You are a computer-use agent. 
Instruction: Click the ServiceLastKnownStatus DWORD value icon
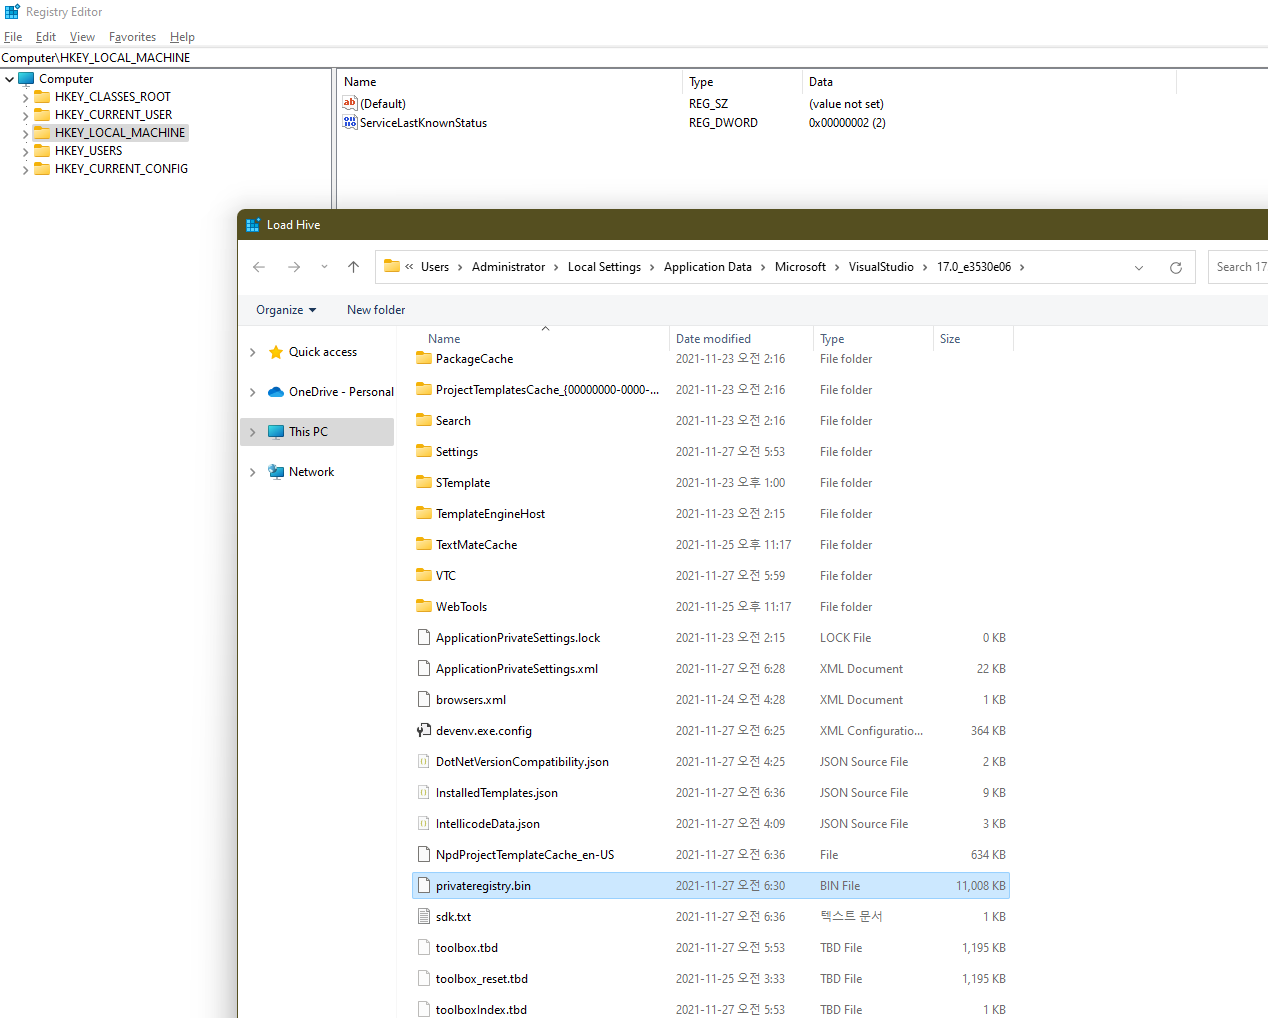350,122
